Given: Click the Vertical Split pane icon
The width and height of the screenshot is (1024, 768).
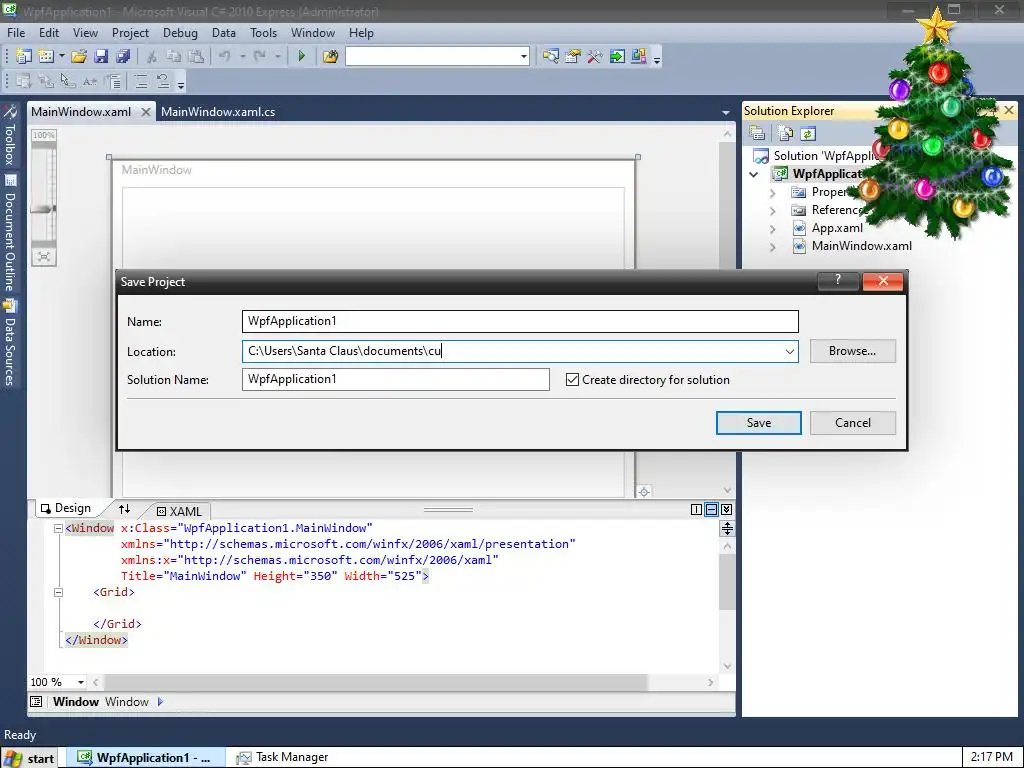Looking at the screenshot, I should pos(696,509).
